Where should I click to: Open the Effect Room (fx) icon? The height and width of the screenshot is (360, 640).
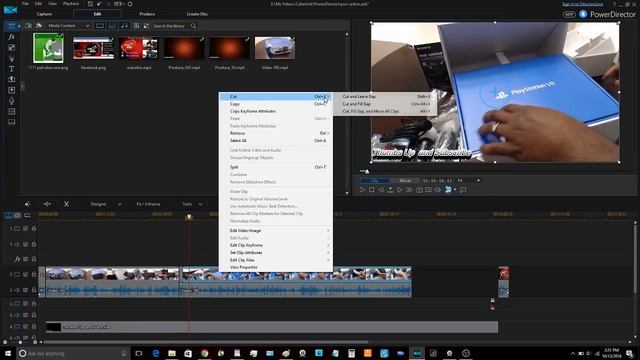pos(11,37)
